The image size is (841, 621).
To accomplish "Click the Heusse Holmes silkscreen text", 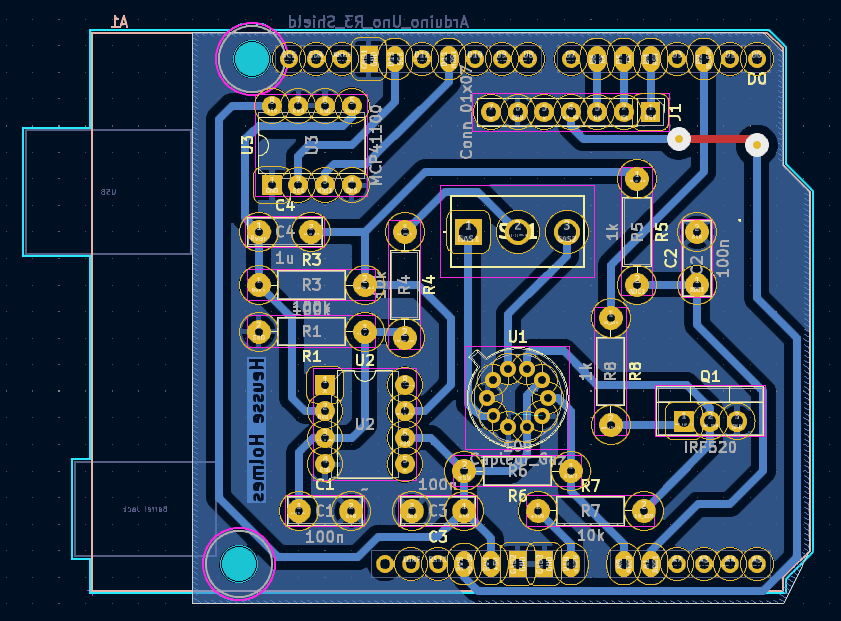I will click(x=258, y=430).
